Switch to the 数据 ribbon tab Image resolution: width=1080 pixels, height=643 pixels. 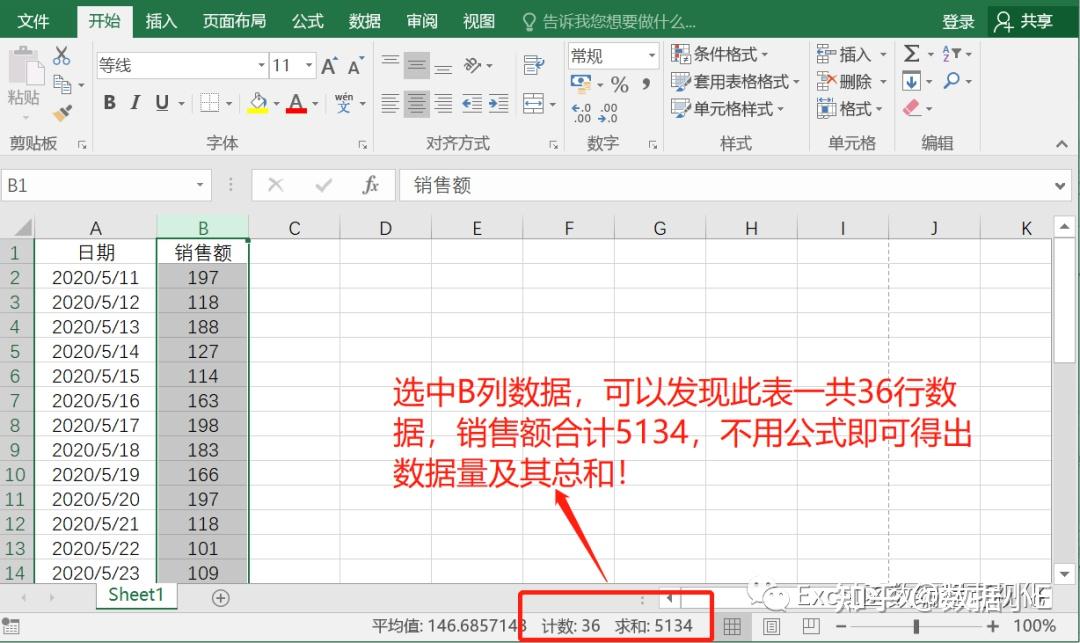(364, 20)
